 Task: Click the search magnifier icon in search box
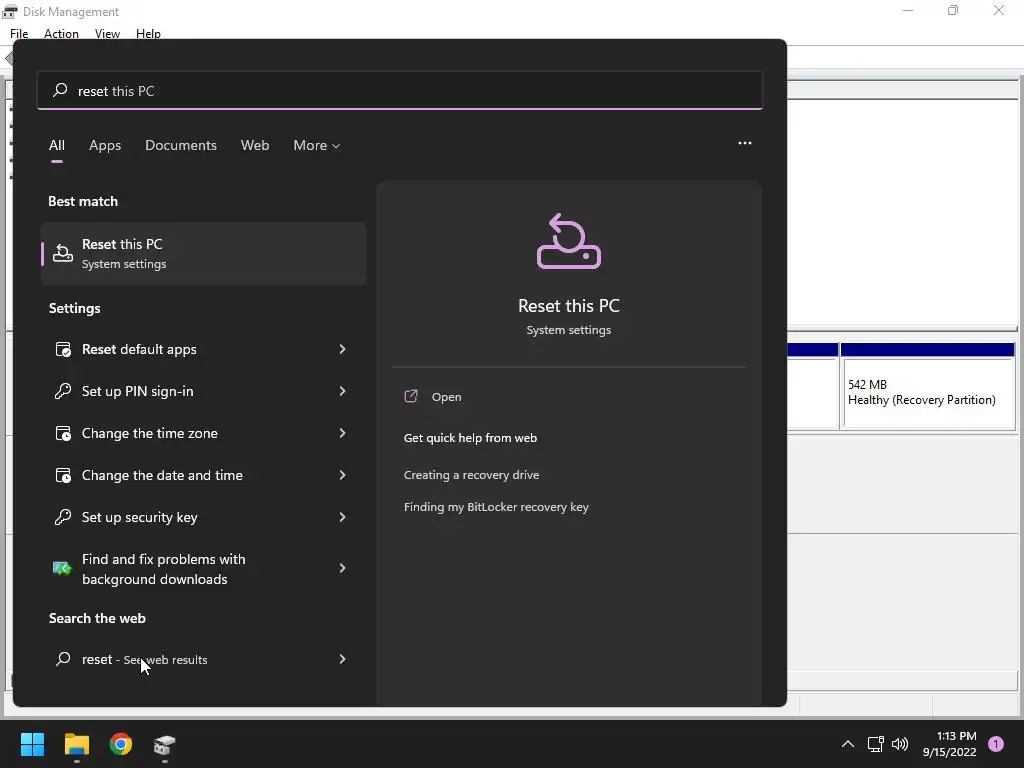click(60, 90)
